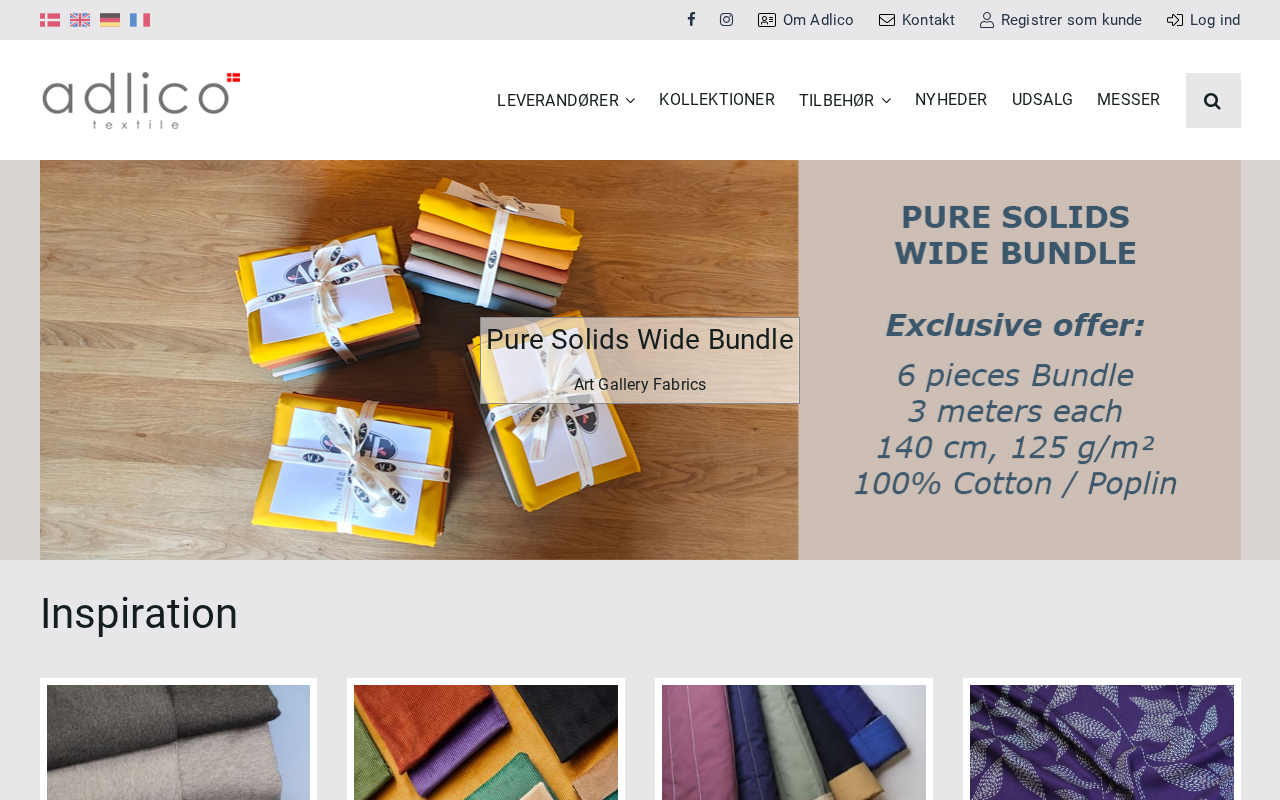Pick the French flag language icon
The height and width of the screenshot is (800, 1280).
(140, 20)
